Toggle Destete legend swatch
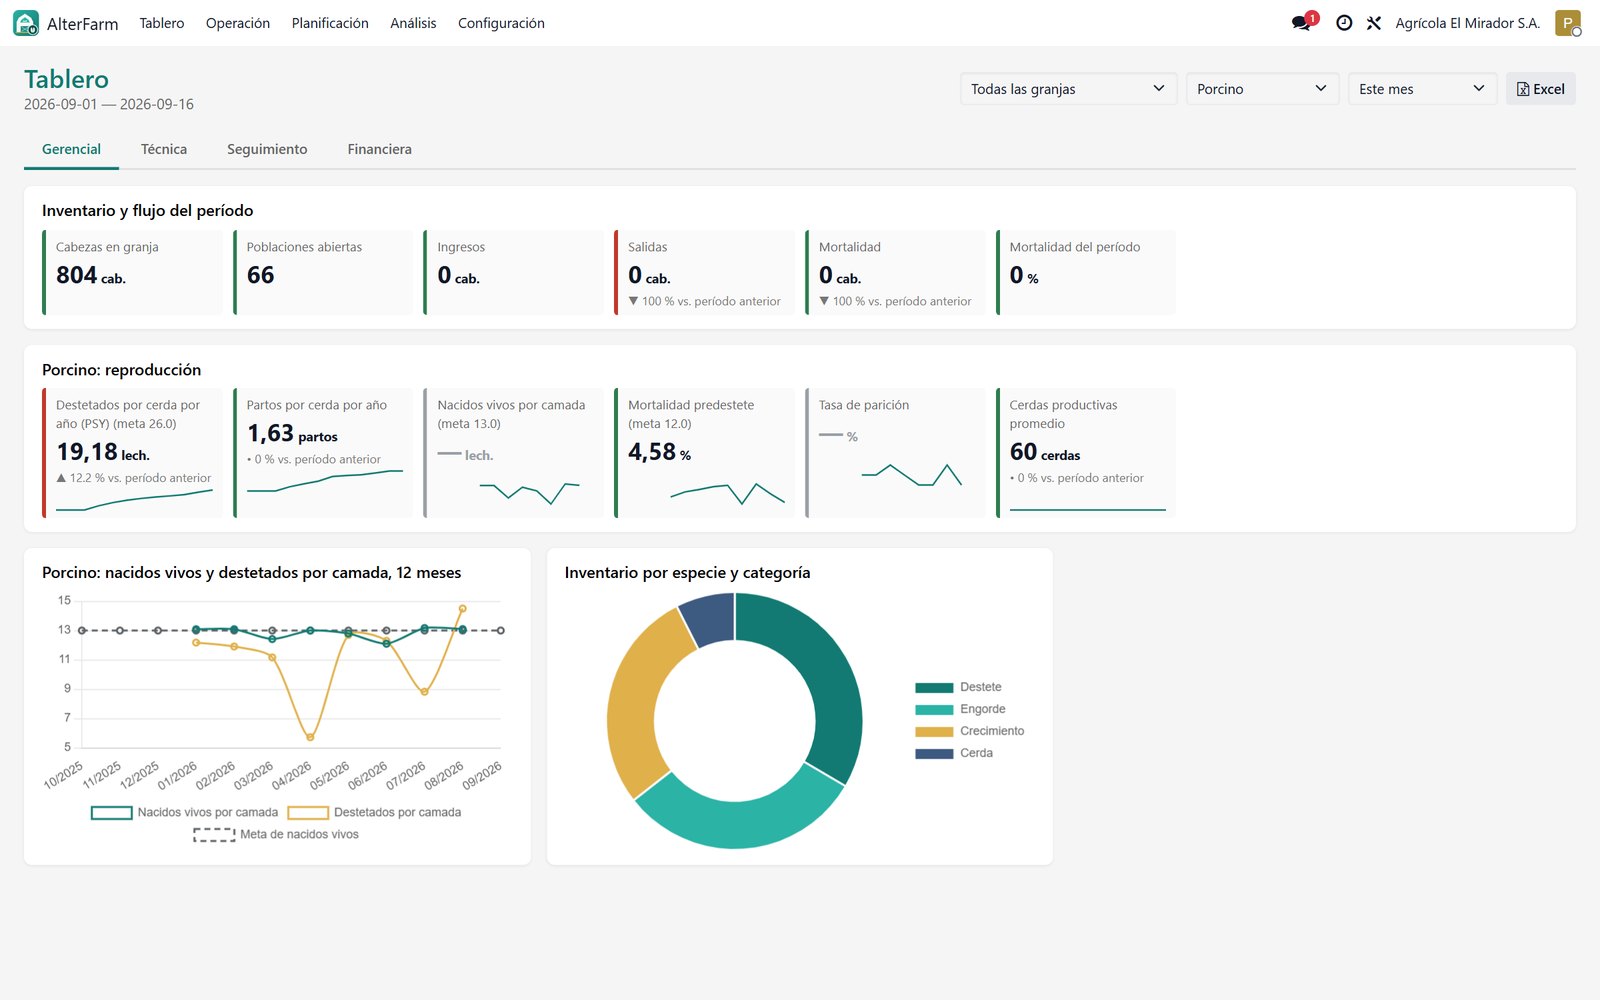This screenshot has height=1000, width=1600. [934, 687]
